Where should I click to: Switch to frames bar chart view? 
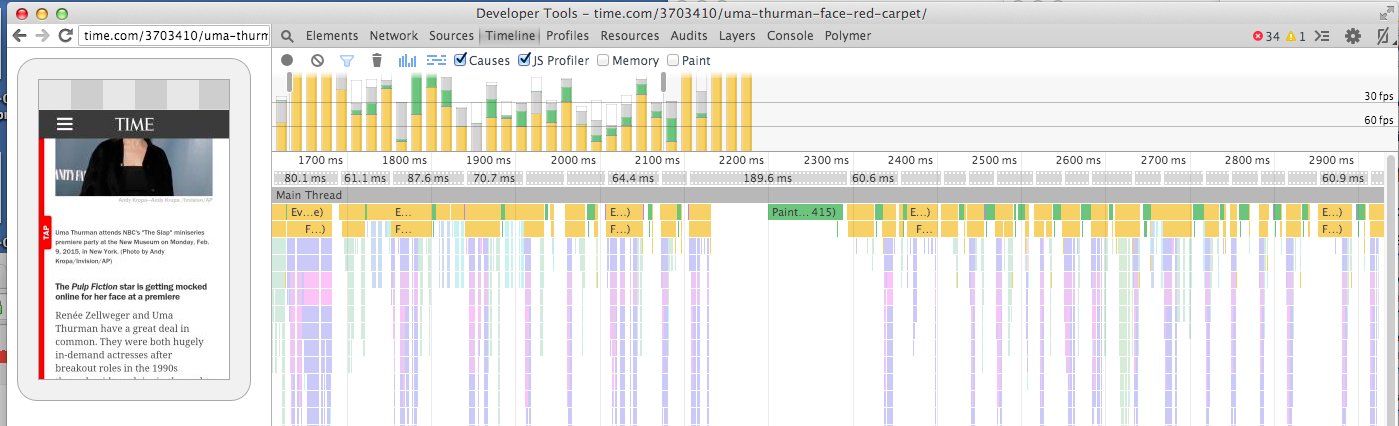point(408,61)
